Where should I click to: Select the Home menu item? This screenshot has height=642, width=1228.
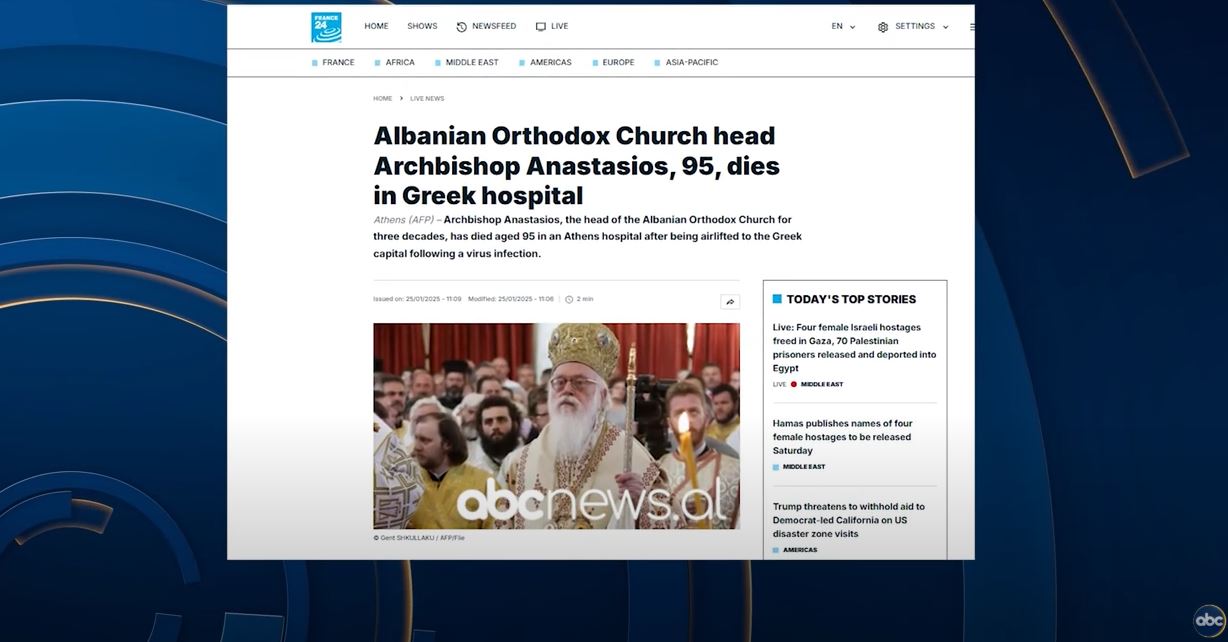pyautogui.click(x=376, y=26)
